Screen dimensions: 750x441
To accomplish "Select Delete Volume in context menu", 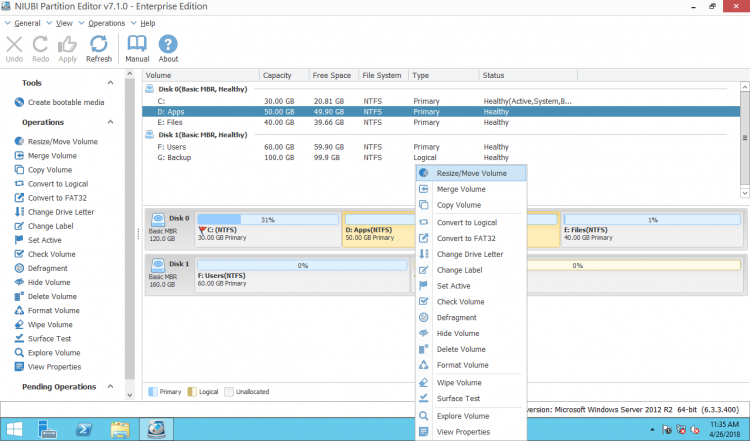I will pyautogui.click(x=471, y=349).
